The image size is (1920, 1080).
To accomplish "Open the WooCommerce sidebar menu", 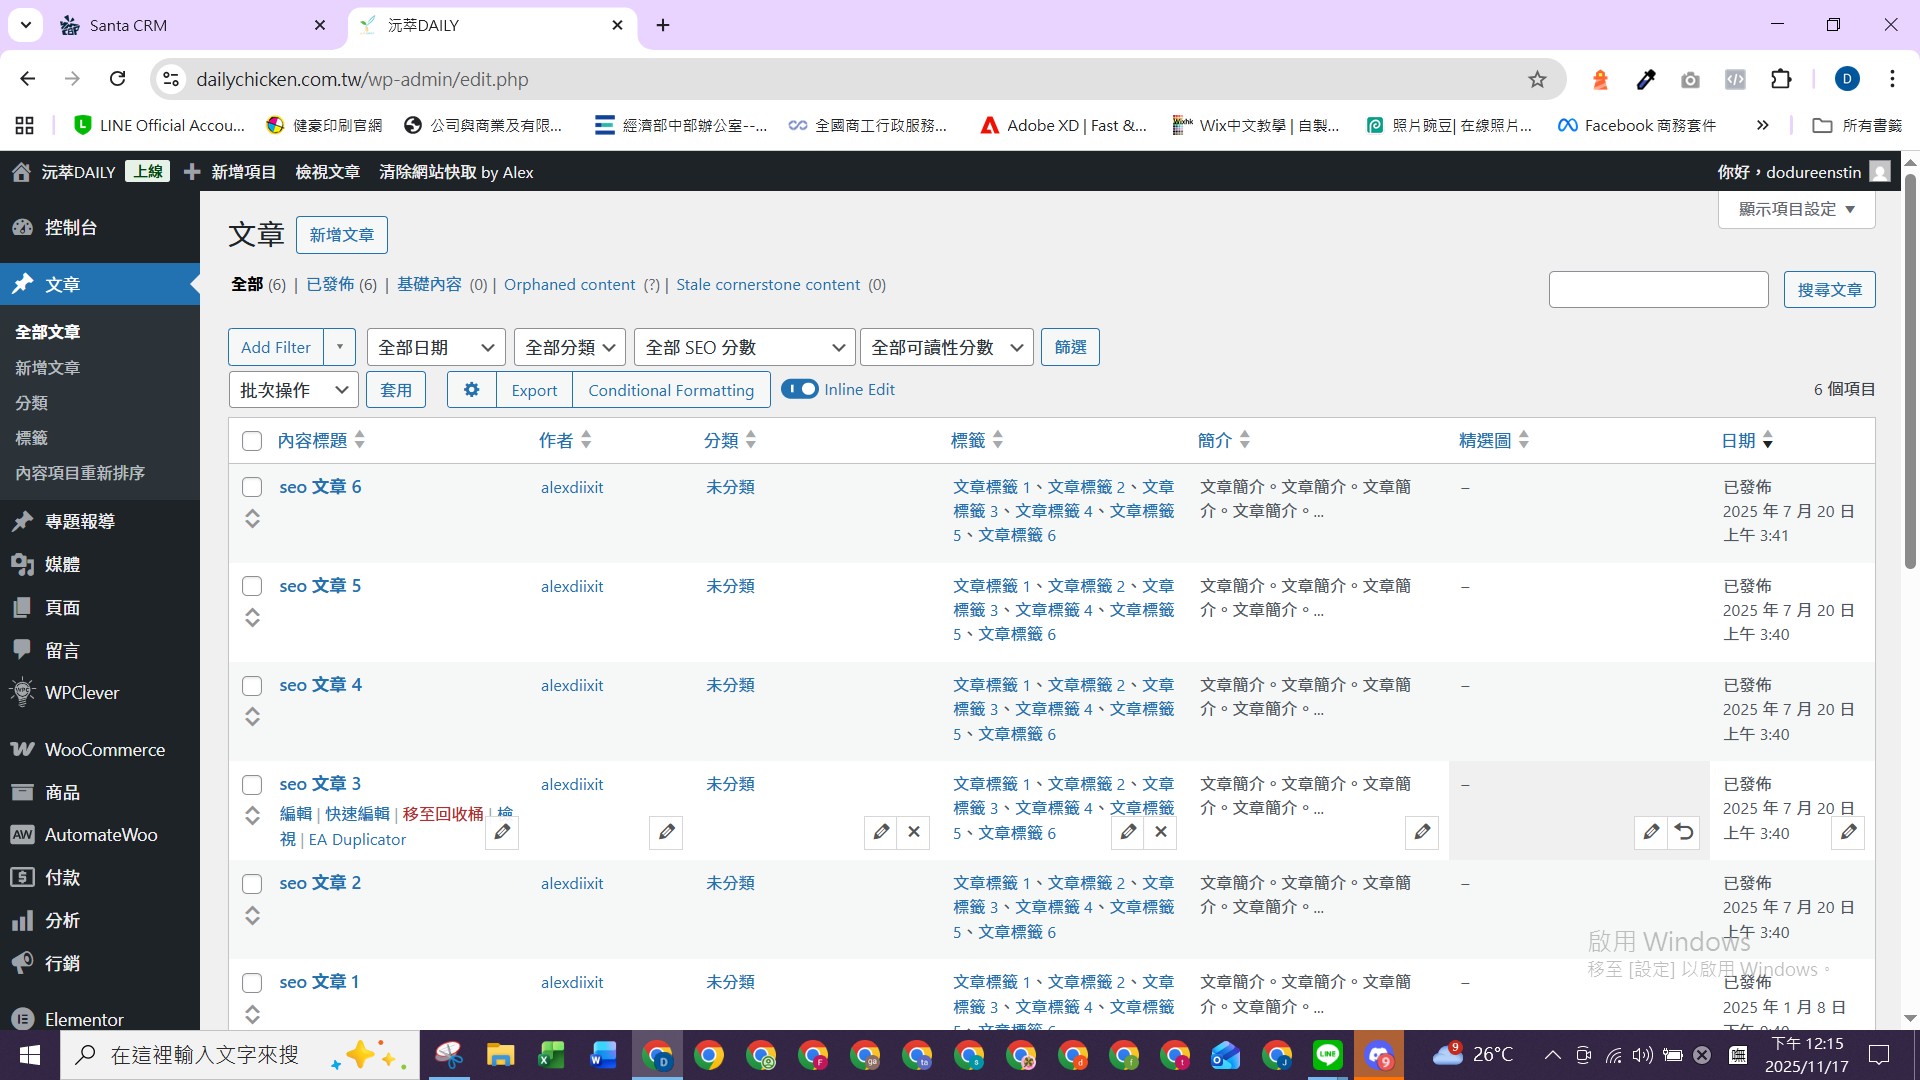I will [104, 750].
